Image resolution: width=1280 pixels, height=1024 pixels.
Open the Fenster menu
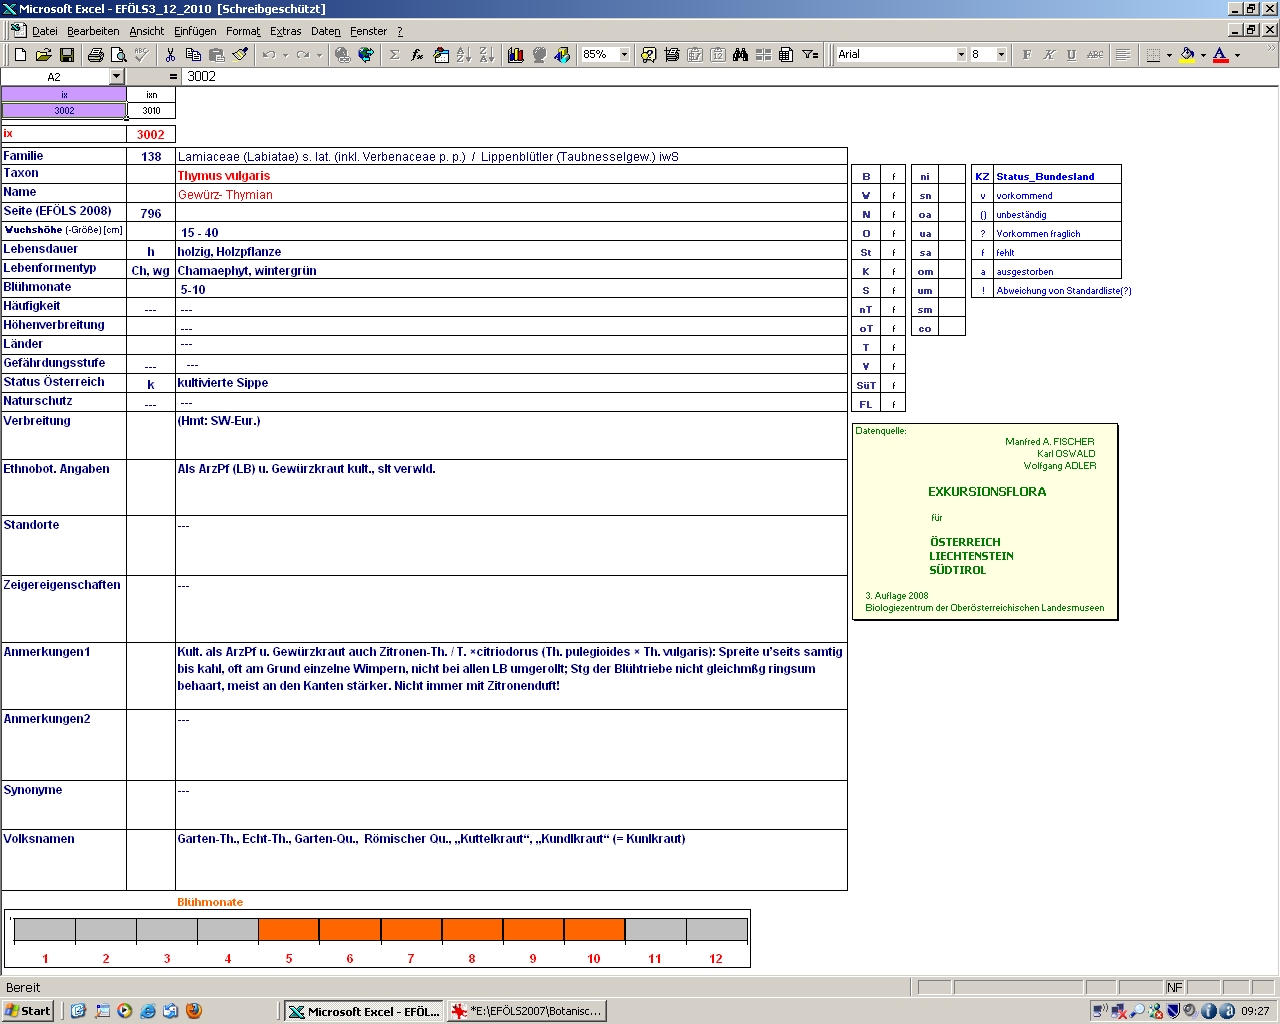[368, 31]
